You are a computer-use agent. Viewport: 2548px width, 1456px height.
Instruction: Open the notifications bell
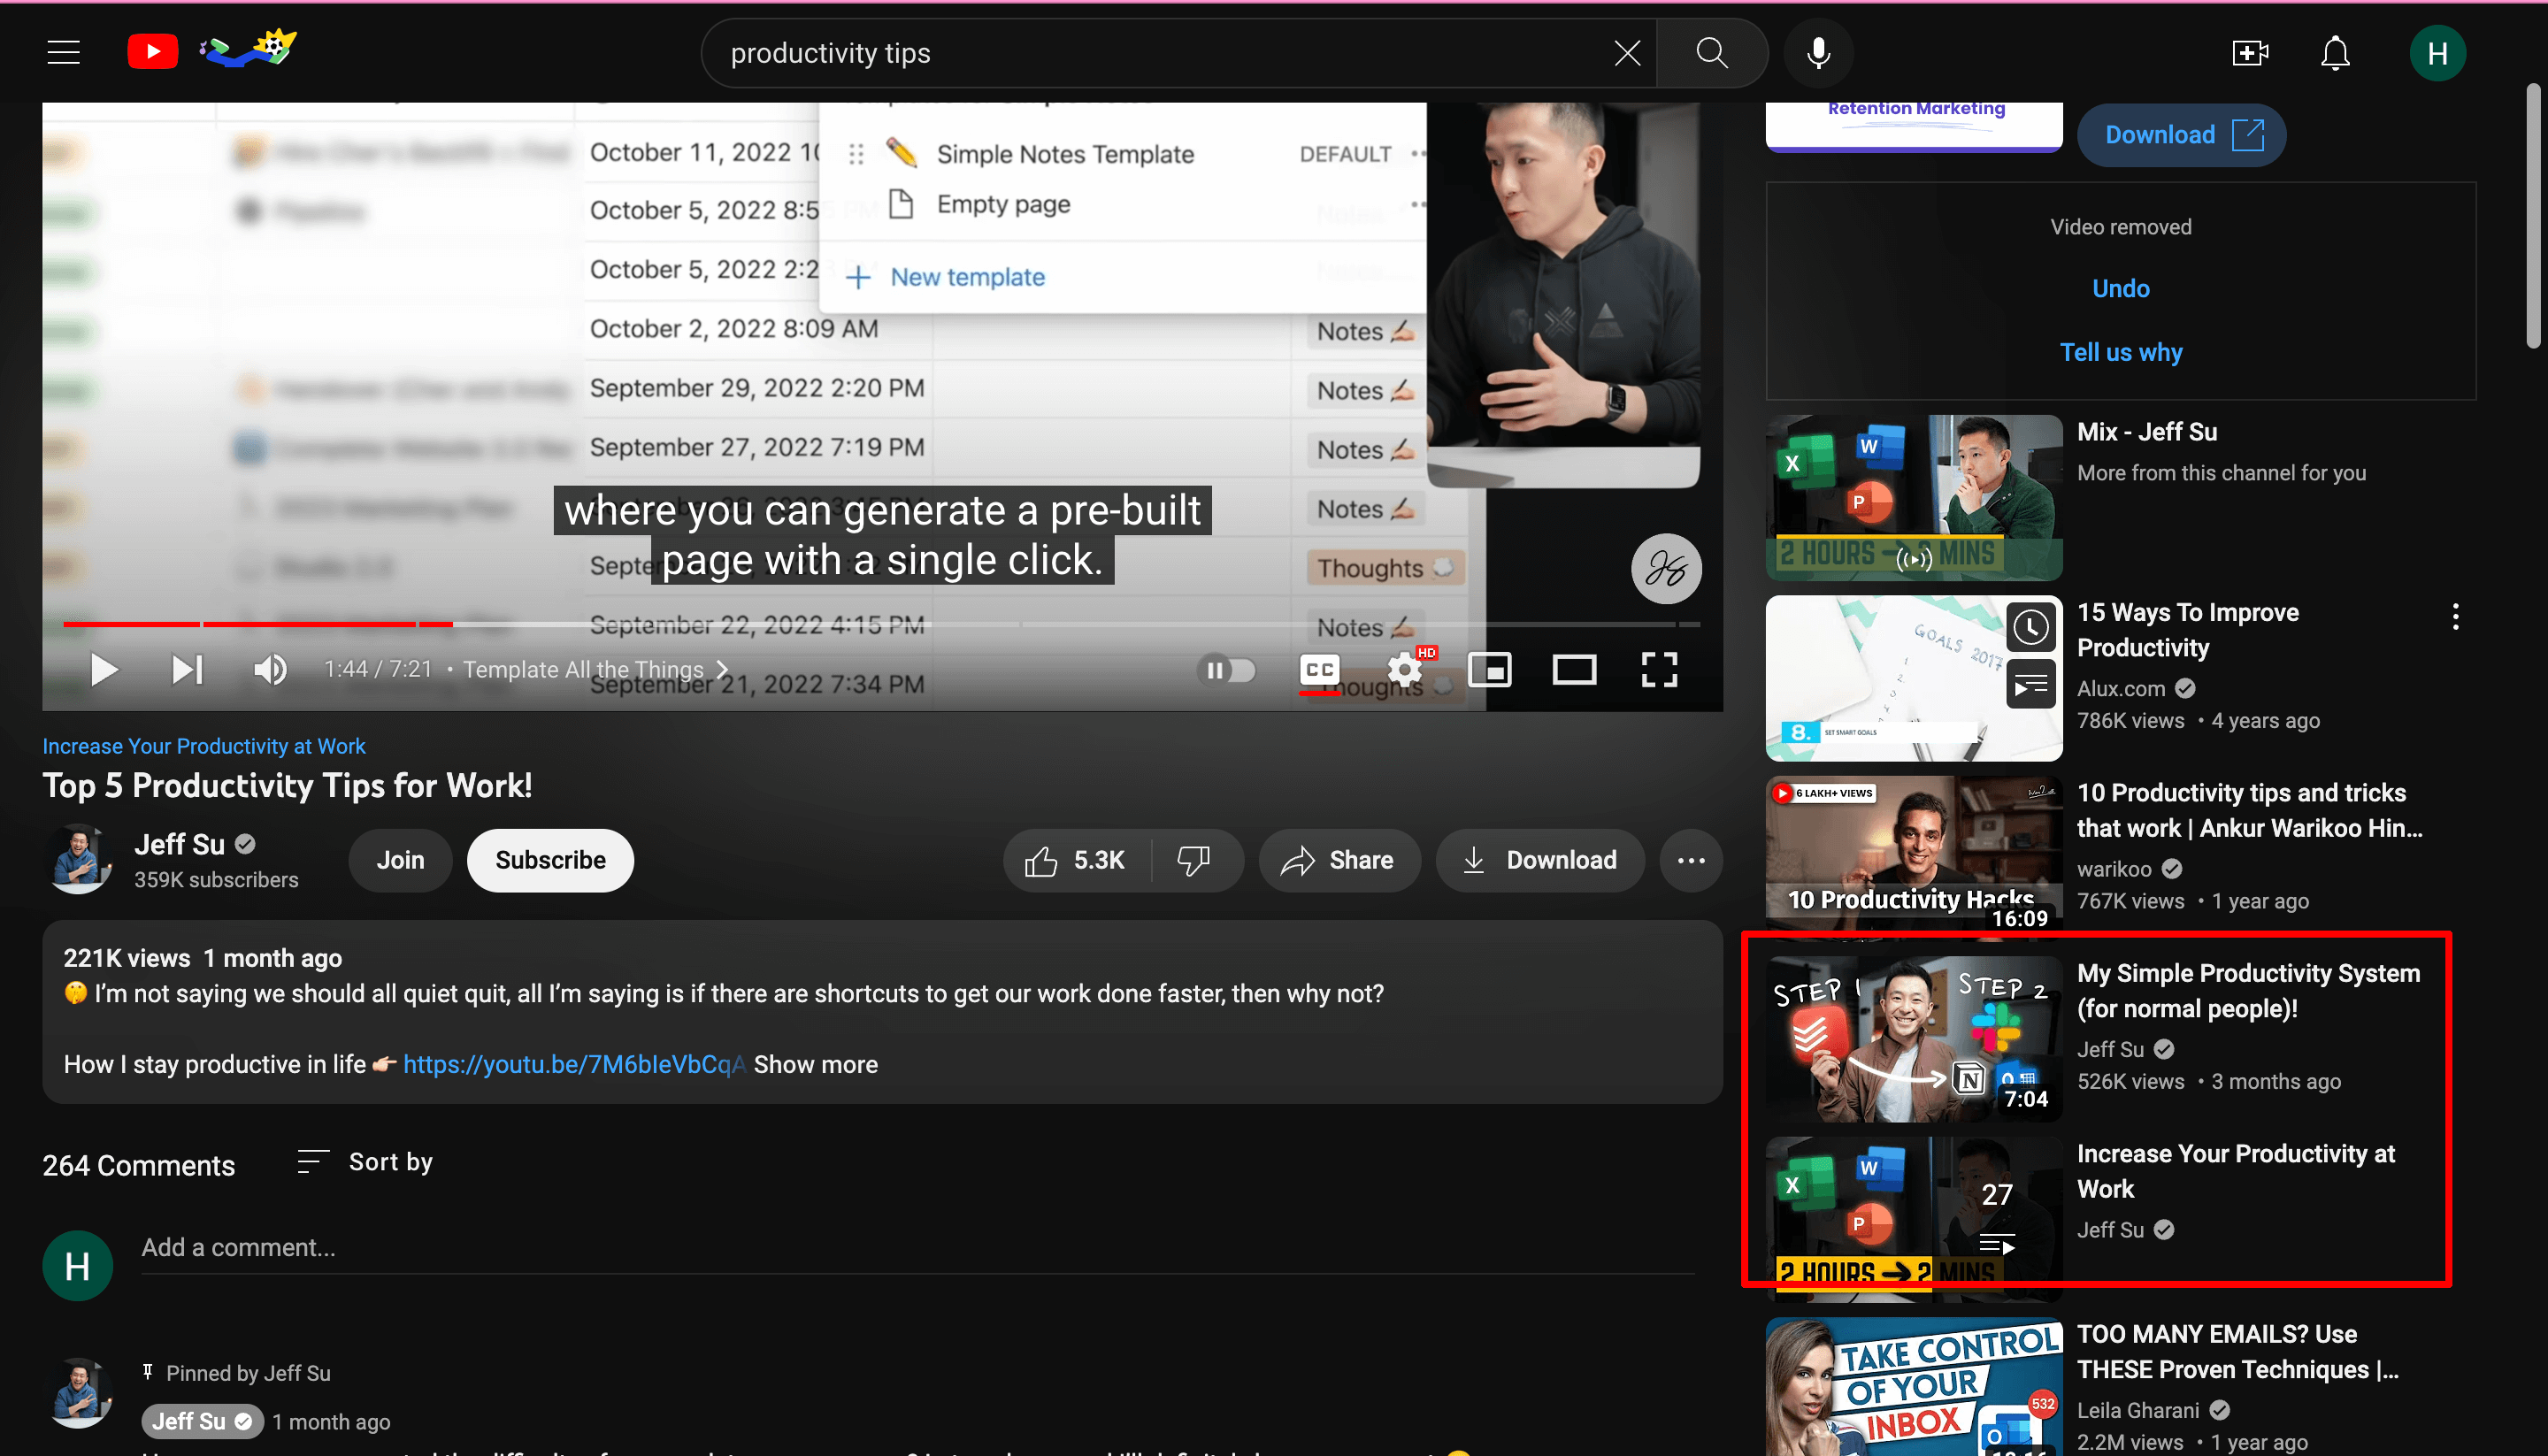coord(2334,53)
